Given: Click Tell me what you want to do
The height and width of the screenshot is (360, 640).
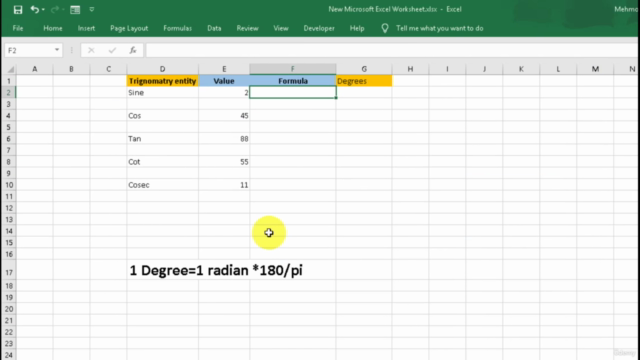Looking at the screenshot, I should click(x=440, y=28).
